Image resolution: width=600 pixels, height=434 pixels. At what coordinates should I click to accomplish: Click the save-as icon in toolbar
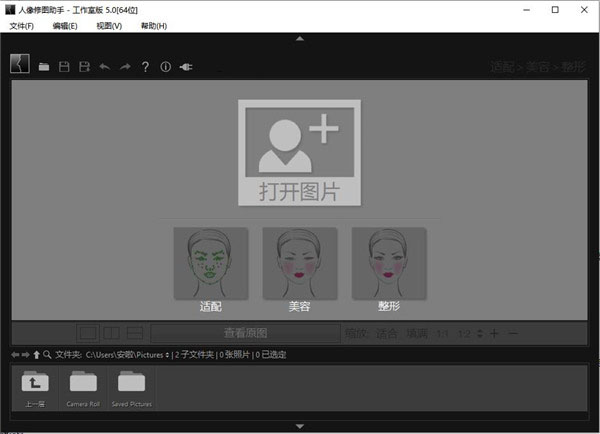[x=85, y=67]
